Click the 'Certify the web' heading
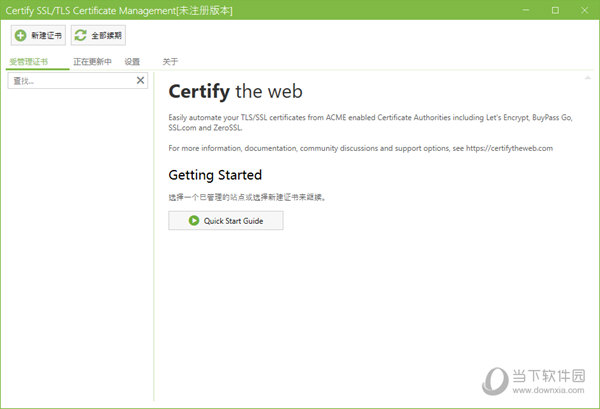Screen dimensions: 600x409 click(235, 91)
